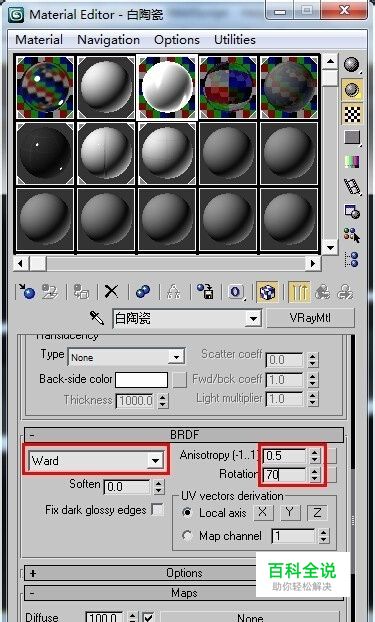Toggle the checkered Background icon
The image size is (375, 622).
point(352,115)
